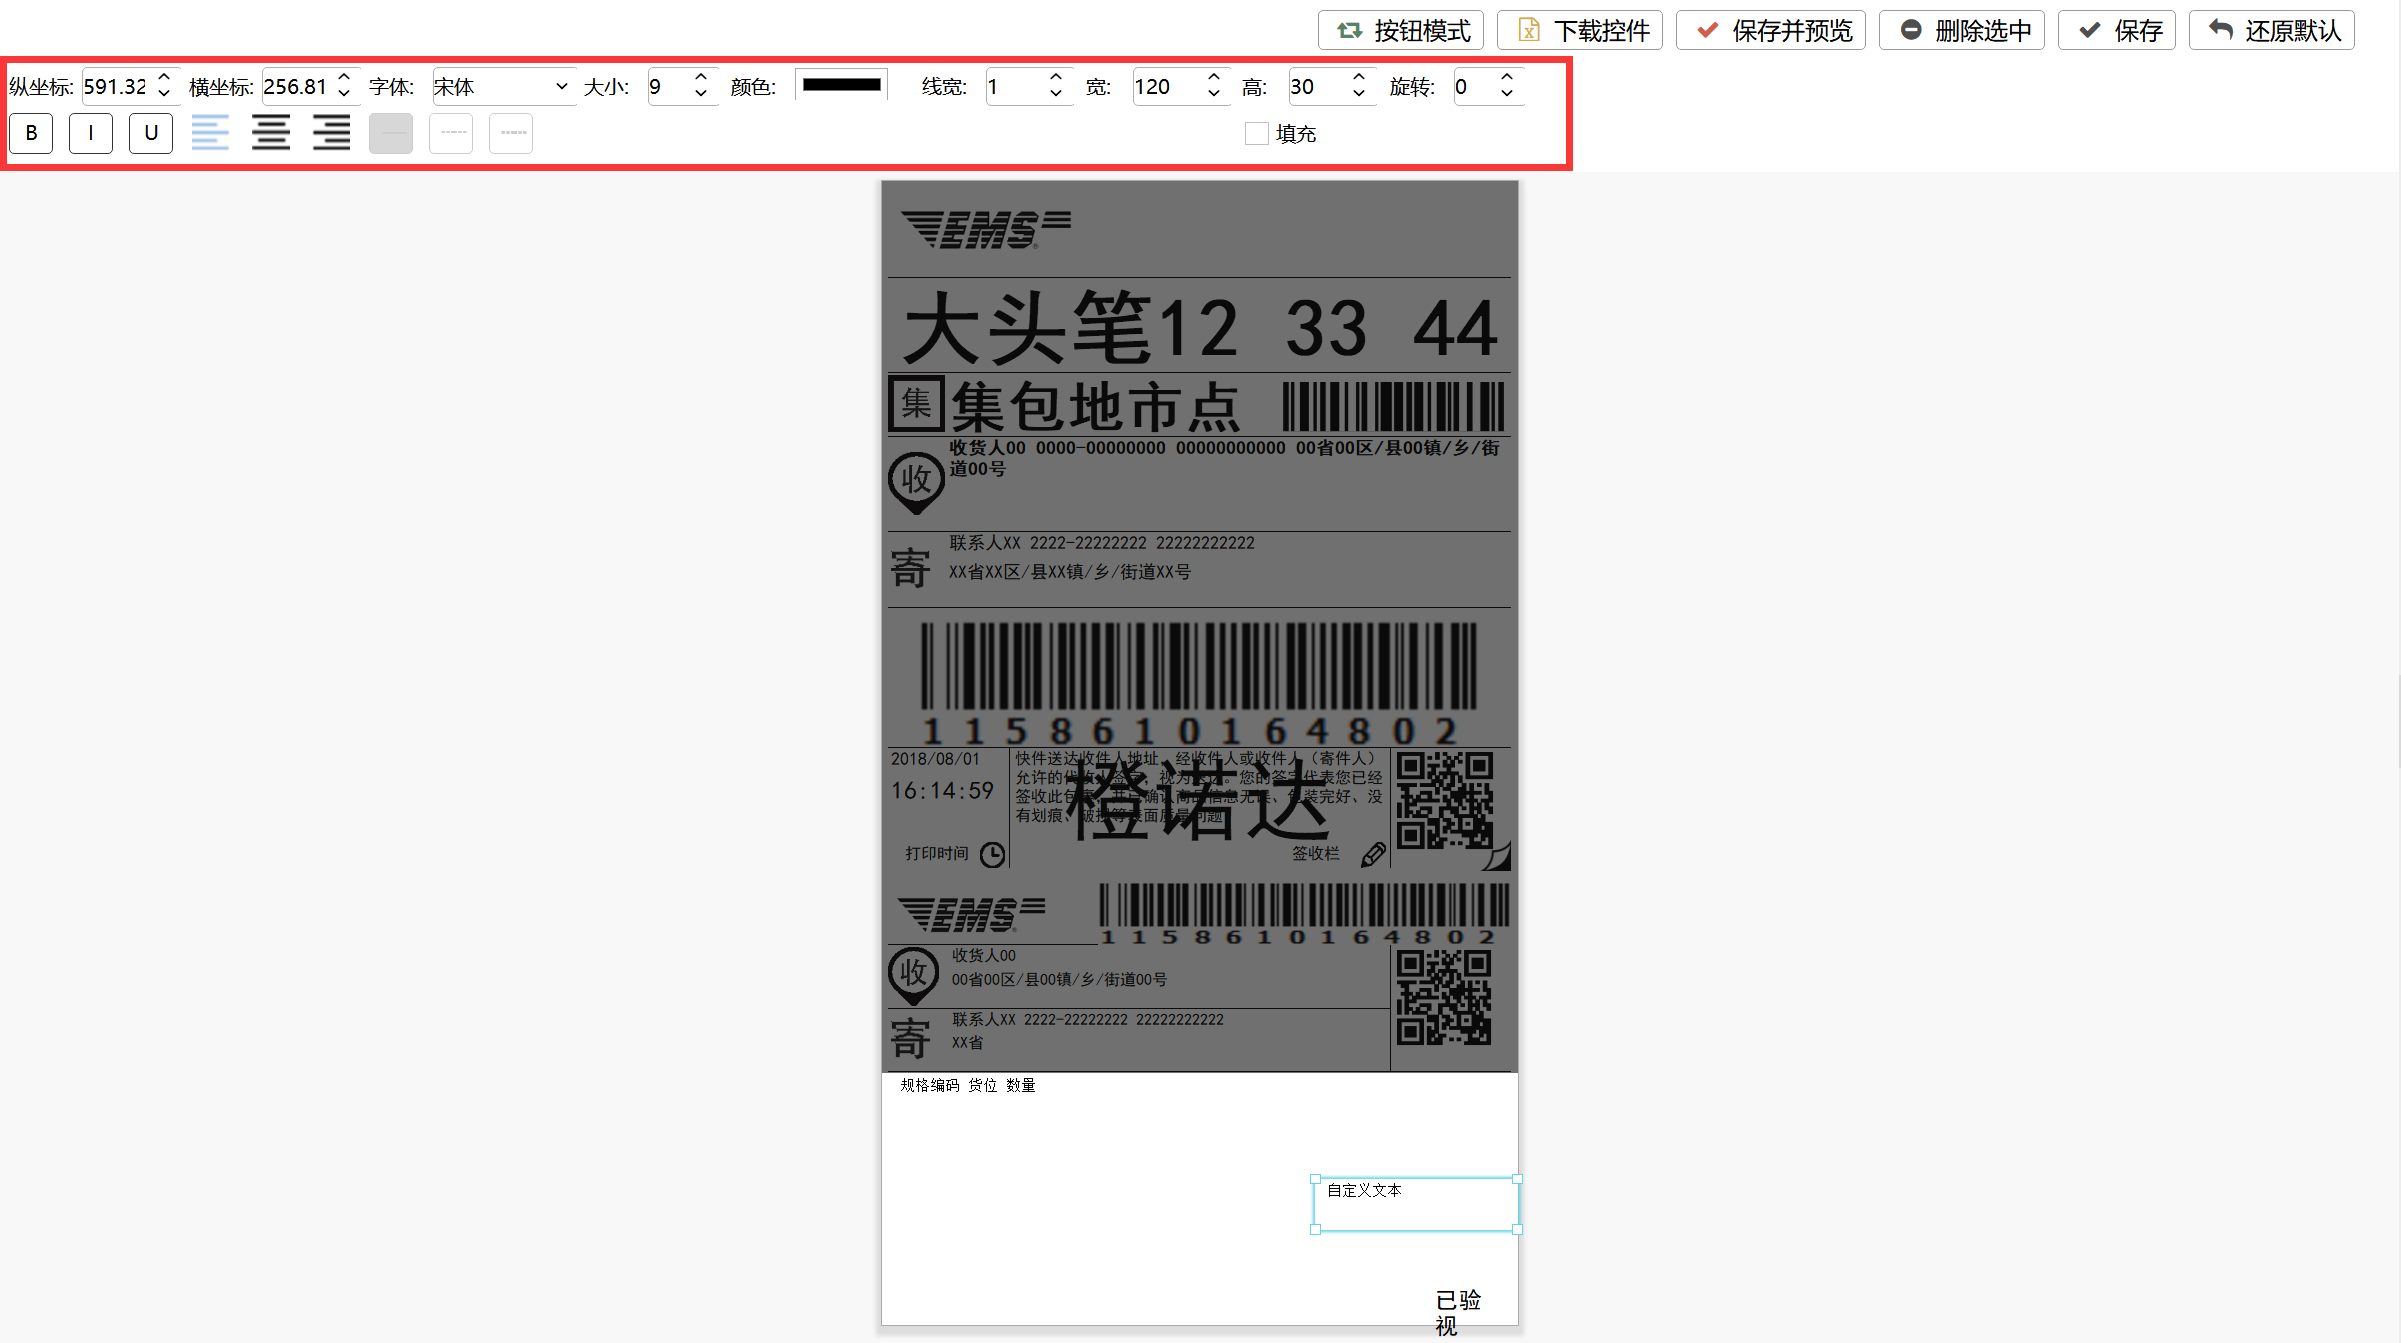
Task: Click the 按钮模式 button
Action: click(1401, 30)
